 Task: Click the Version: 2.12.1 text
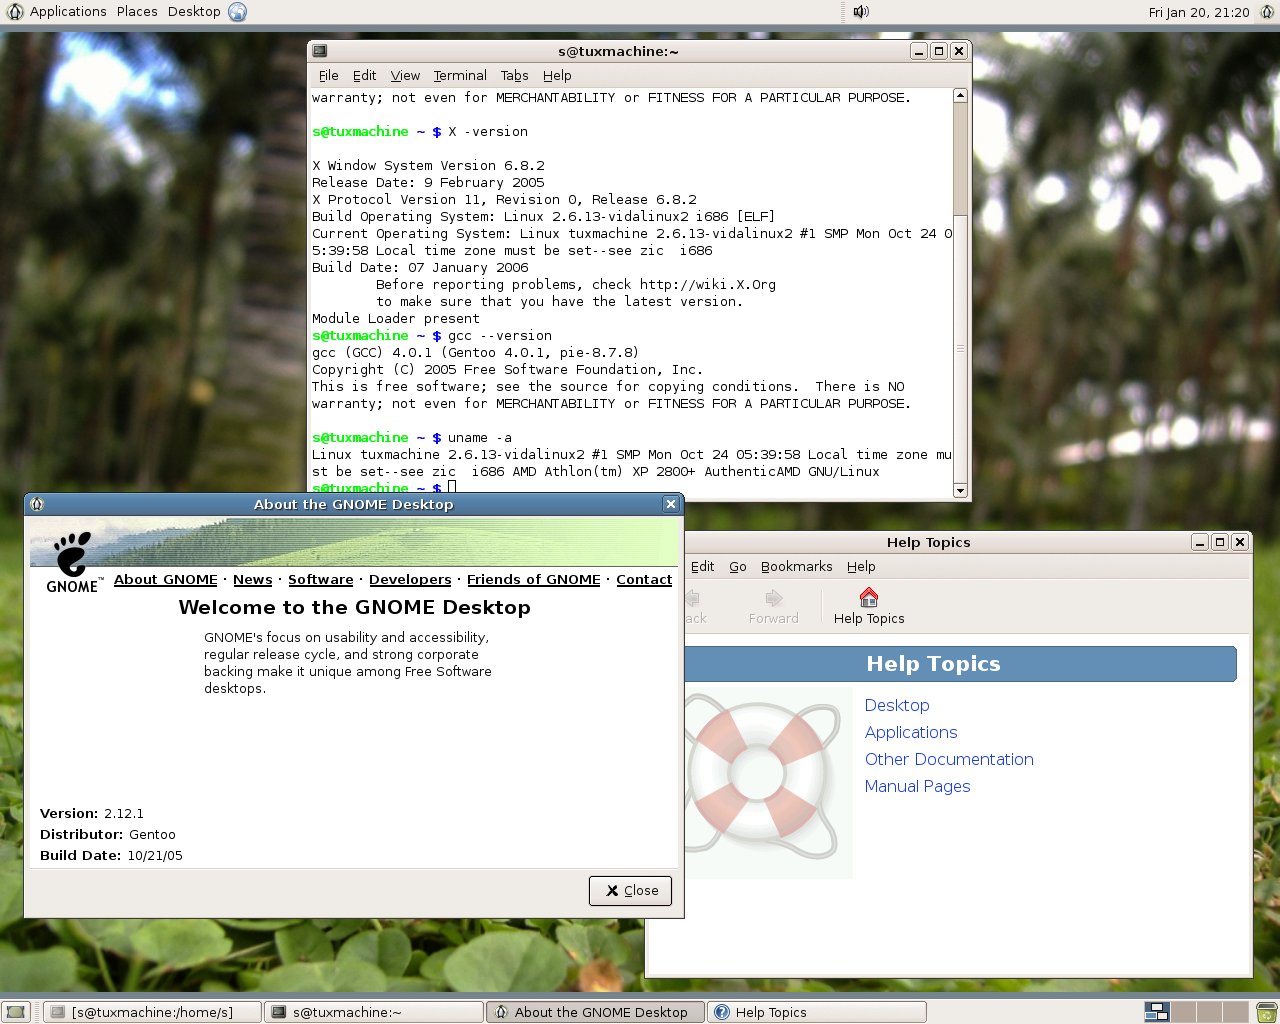tap(92, 814)
